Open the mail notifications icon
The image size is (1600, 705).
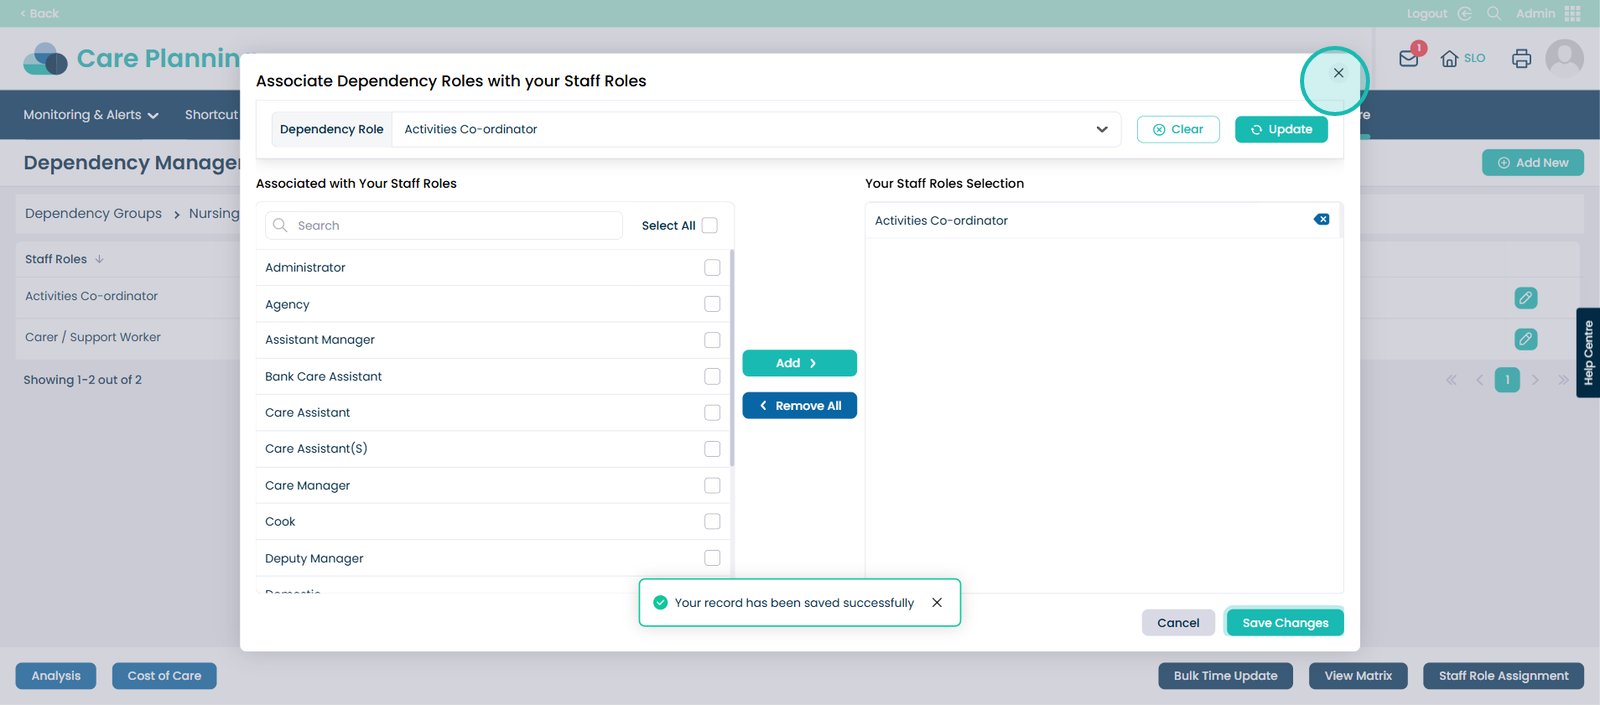click(x=1409, y=58)
